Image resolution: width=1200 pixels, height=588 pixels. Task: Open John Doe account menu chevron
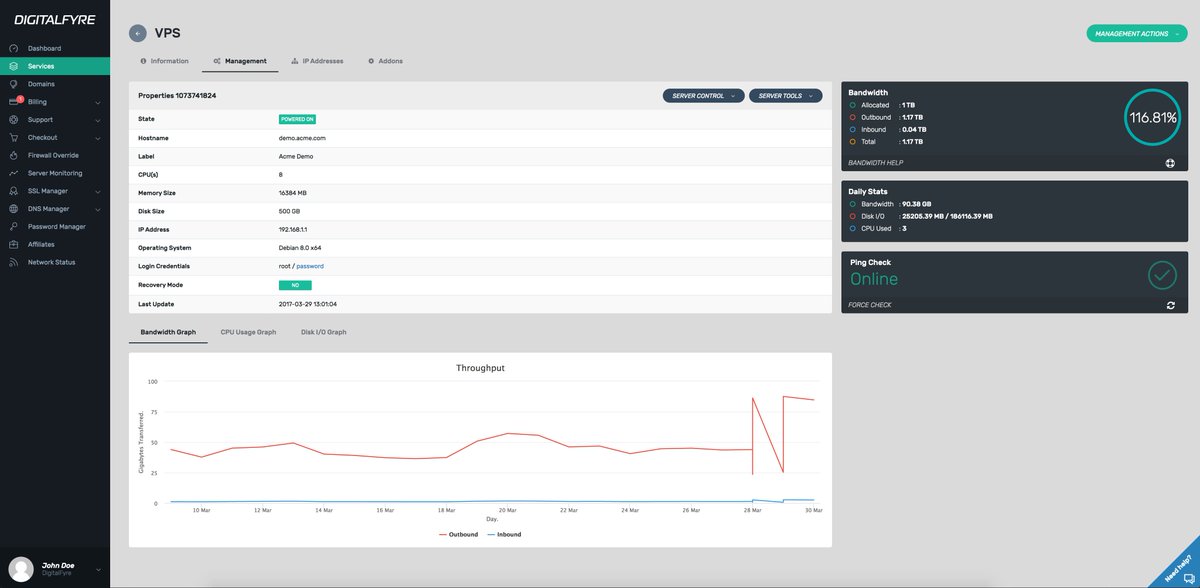[98, 569]
